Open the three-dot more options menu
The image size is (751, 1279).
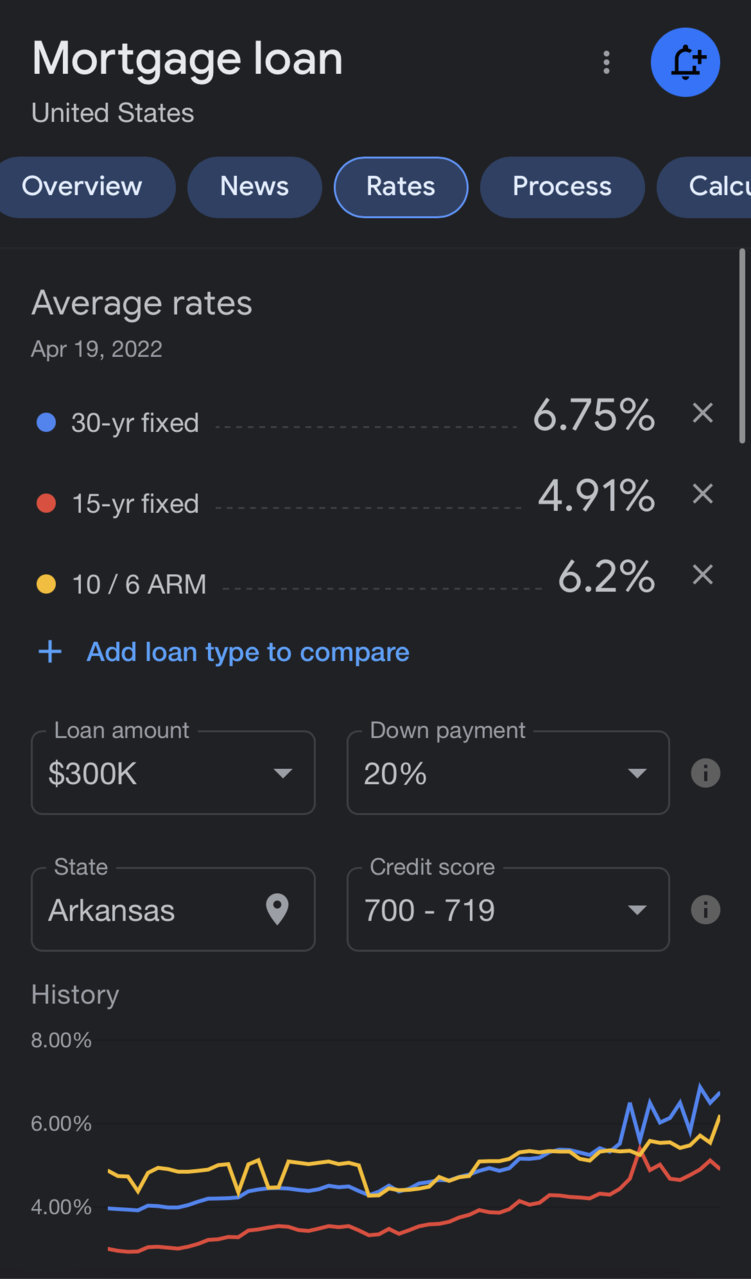coord(606,63)
